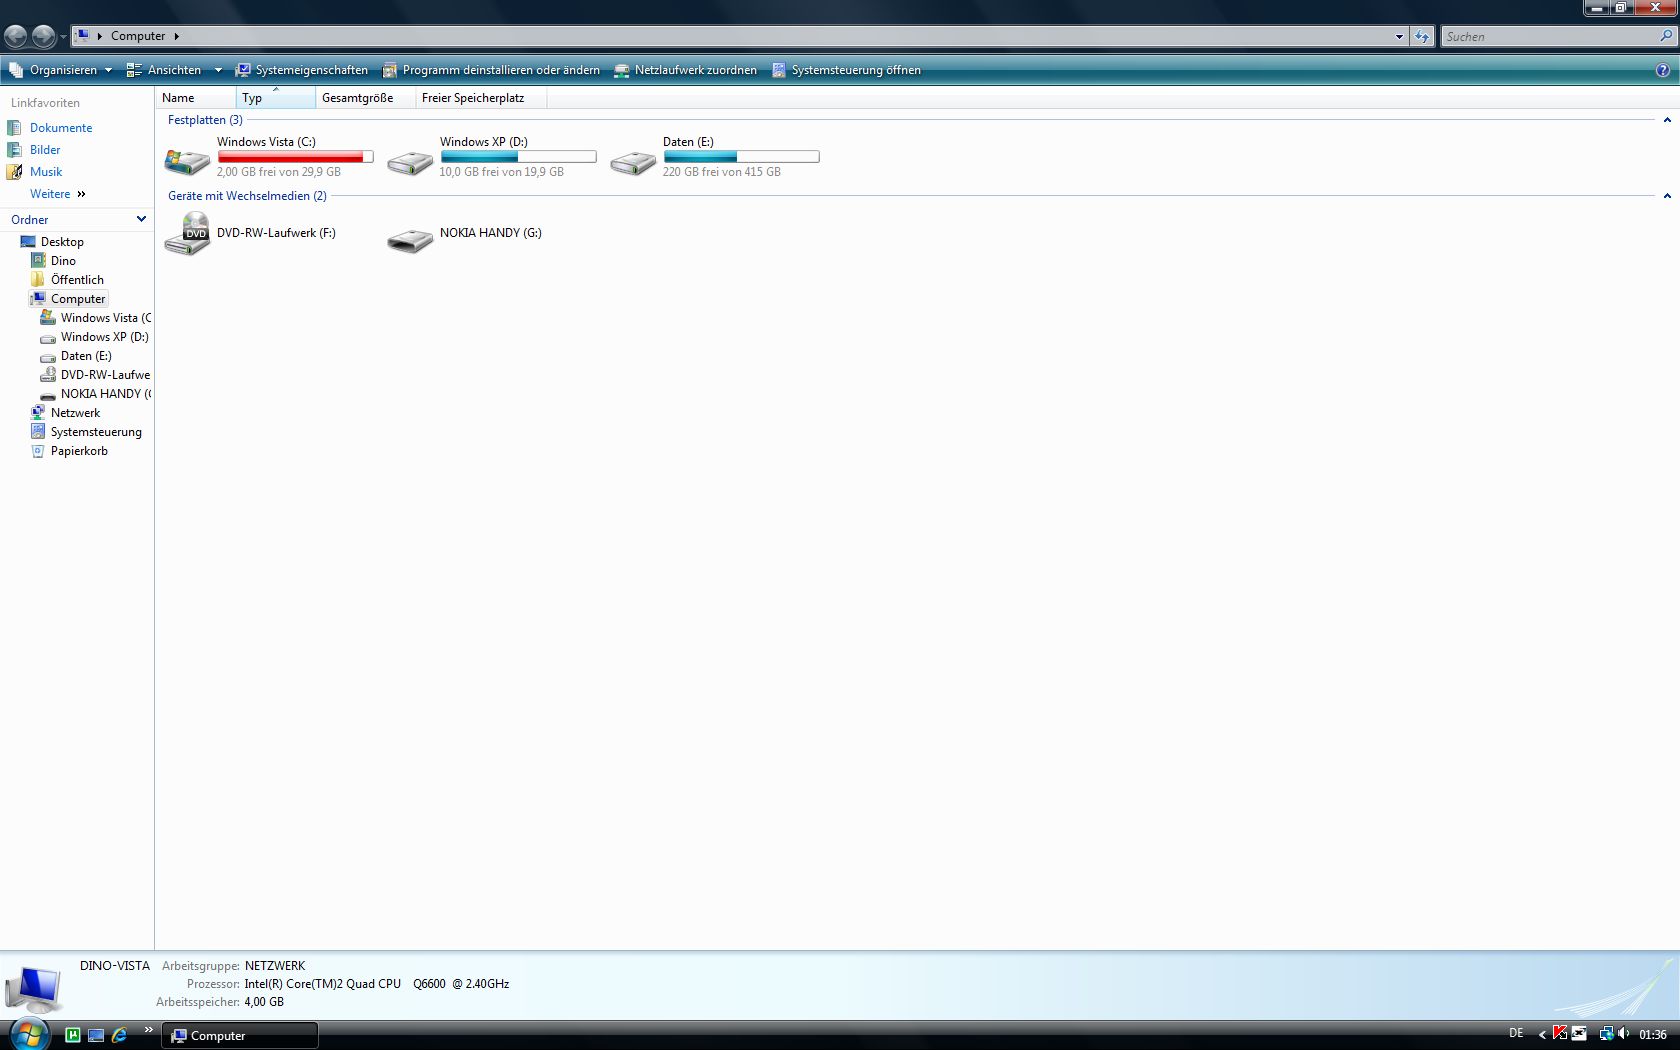Collapse the Geräte mit Wechselmedien group
This screenshot has height=1050, width=1680.
1667,196
